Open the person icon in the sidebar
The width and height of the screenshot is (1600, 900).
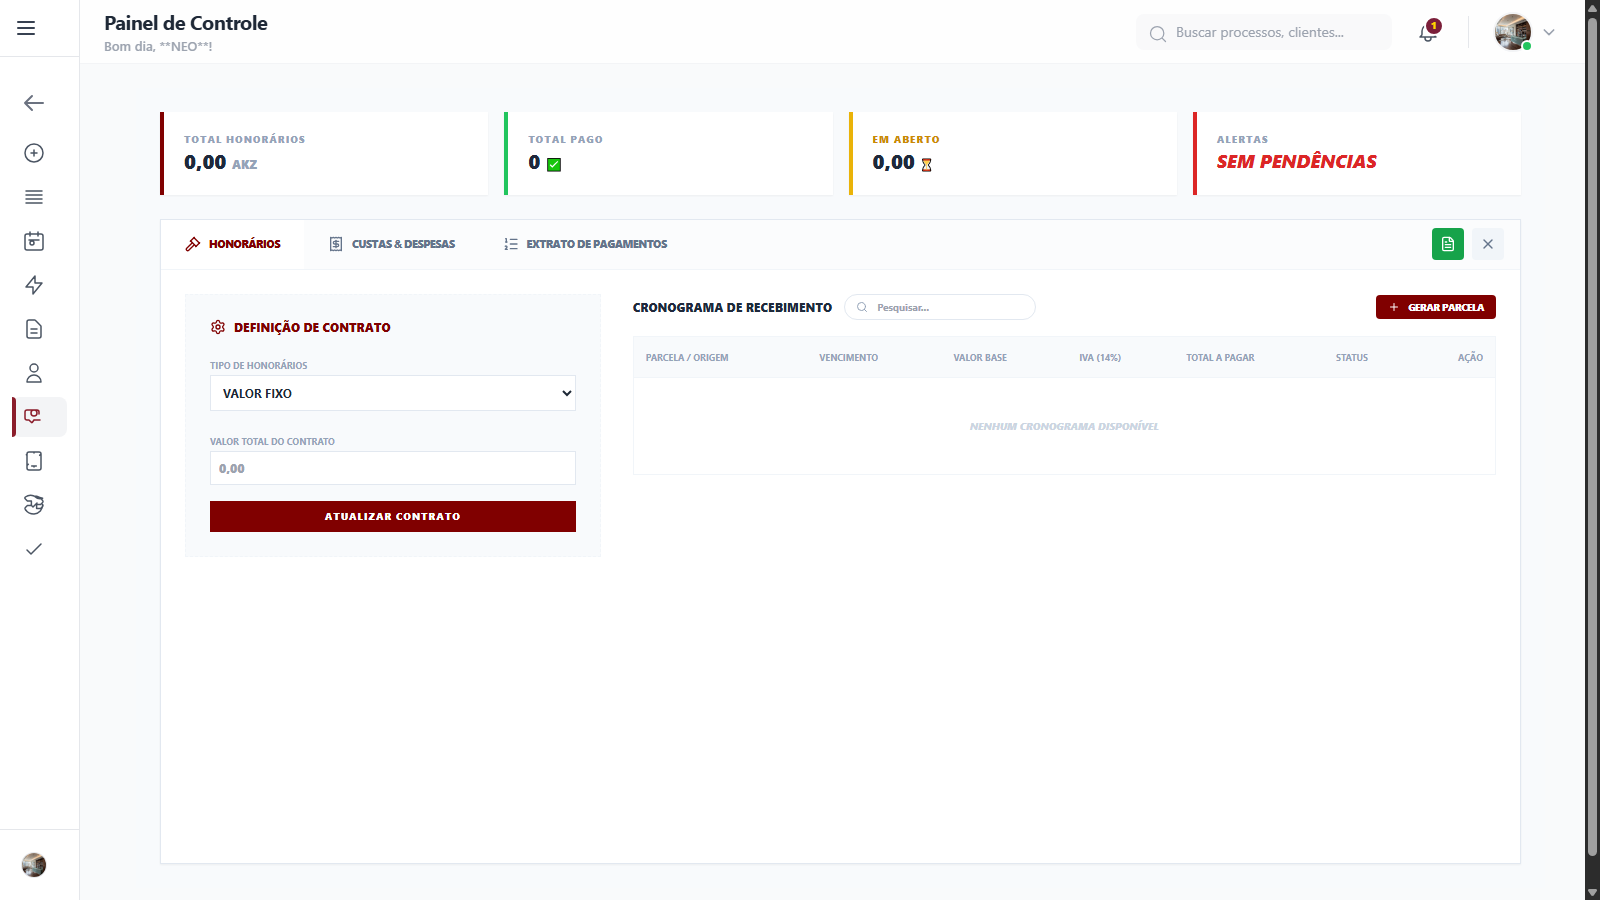coord(34,373)
